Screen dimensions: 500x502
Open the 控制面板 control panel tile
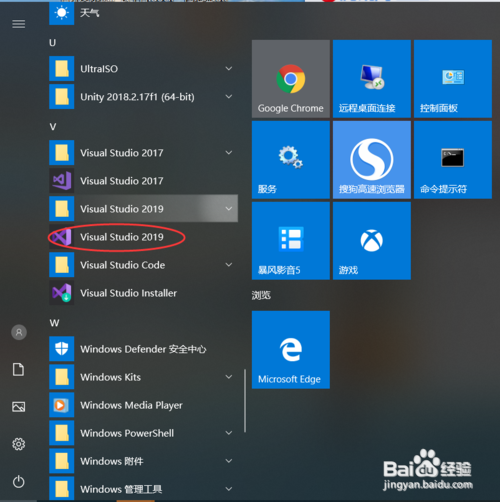coord(453,79)
